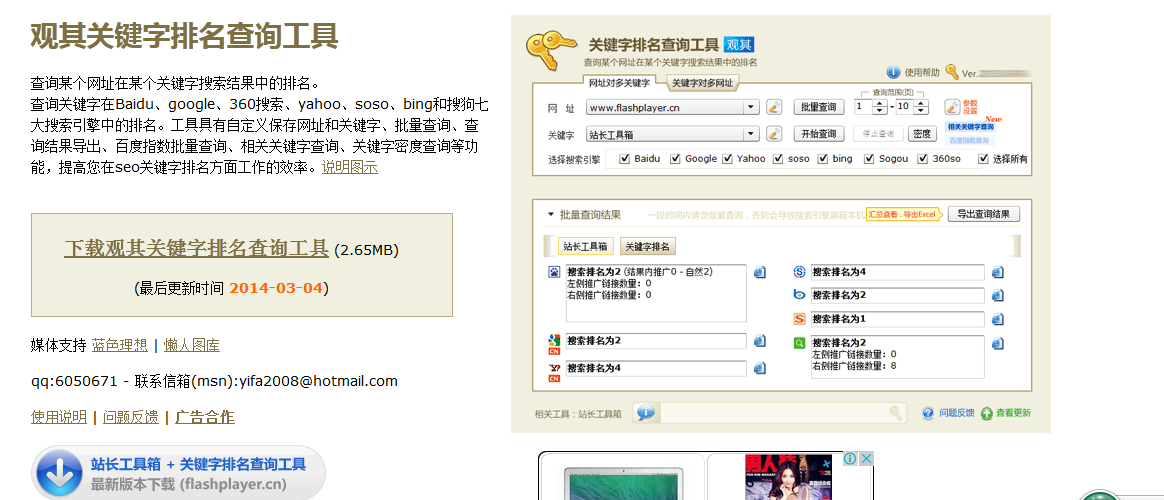Toggle the soso checkbox
The image size is (1164, 500).
point(778,159)
